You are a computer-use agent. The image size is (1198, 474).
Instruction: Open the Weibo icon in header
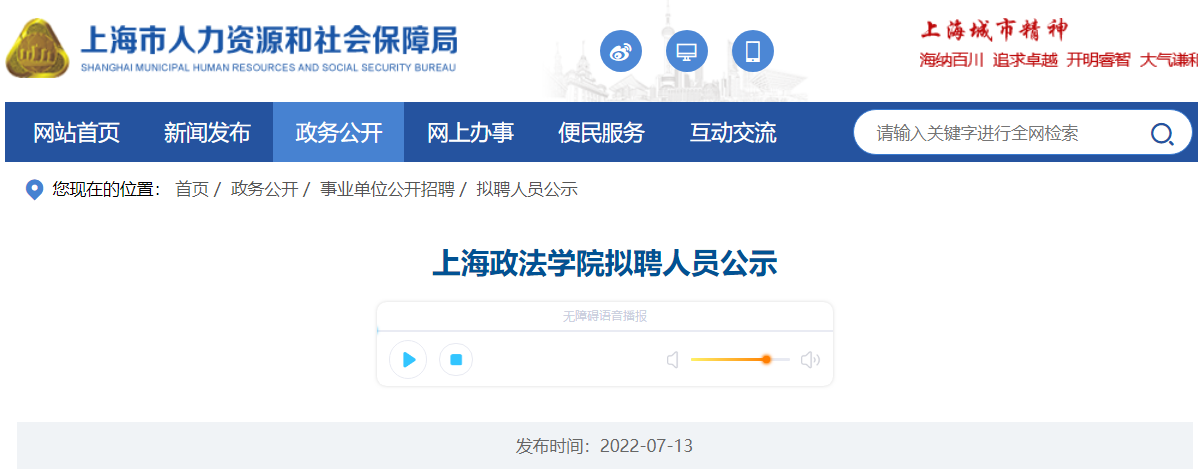coord(620,51)
